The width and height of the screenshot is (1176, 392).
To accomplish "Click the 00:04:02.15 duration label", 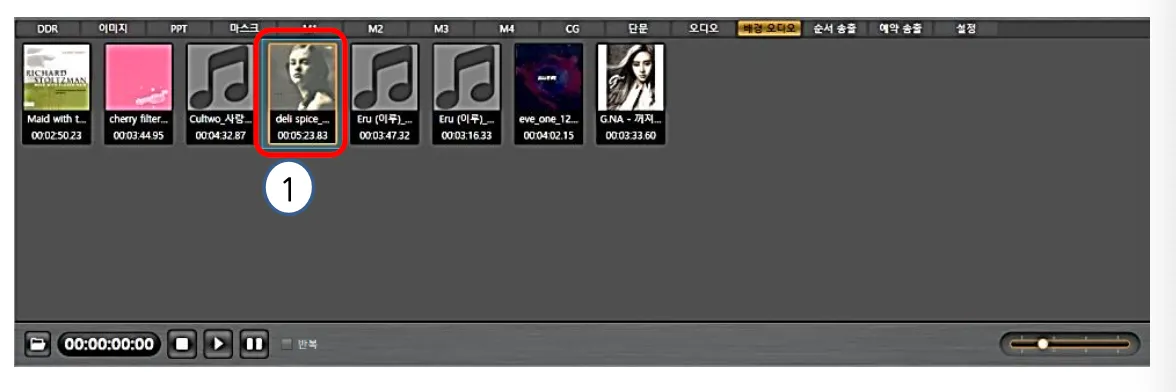I will [548, 136].
